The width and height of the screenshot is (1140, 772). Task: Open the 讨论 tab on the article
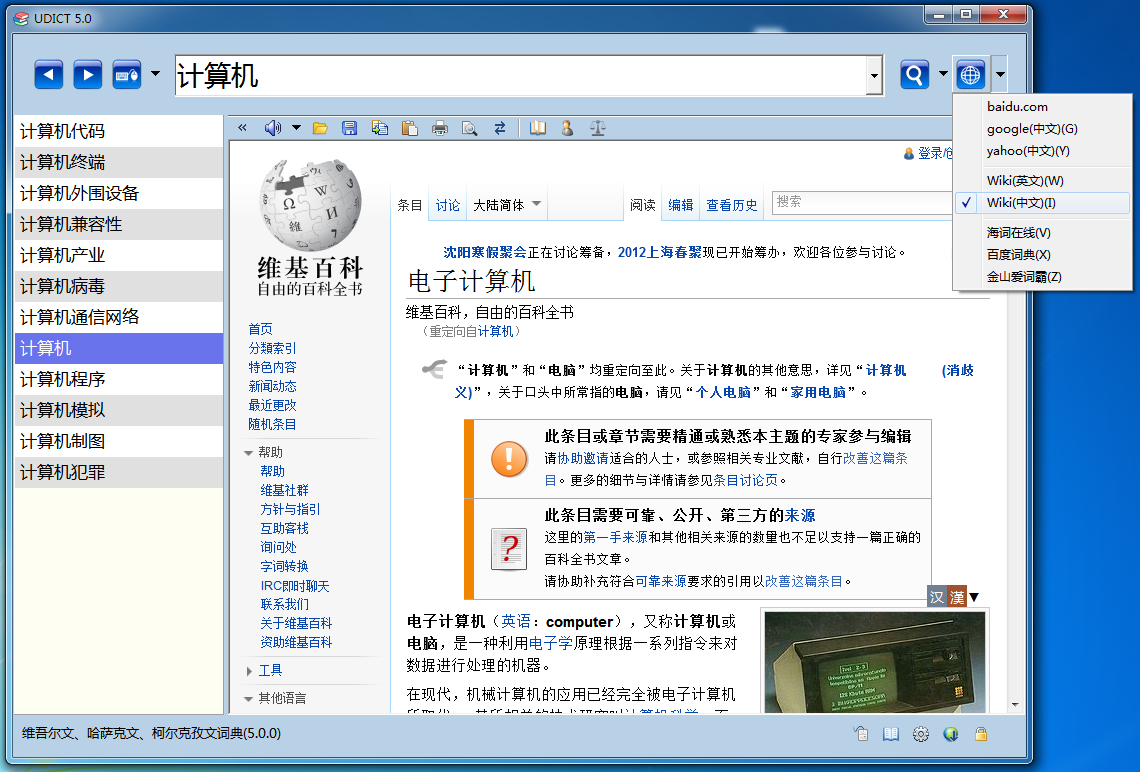pos(447,205)
